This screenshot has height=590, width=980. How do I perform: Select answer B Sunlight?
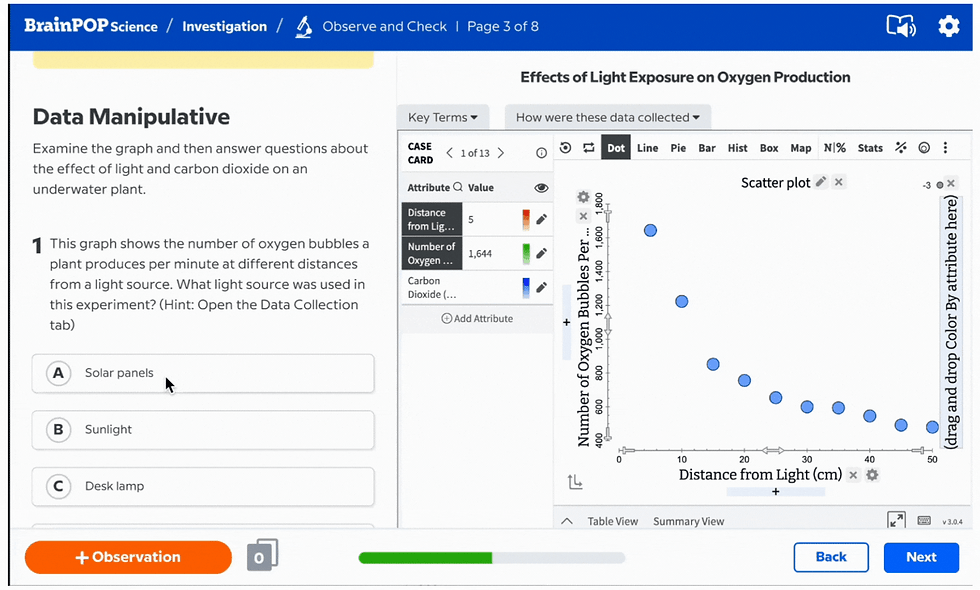(x=203, y=430)
